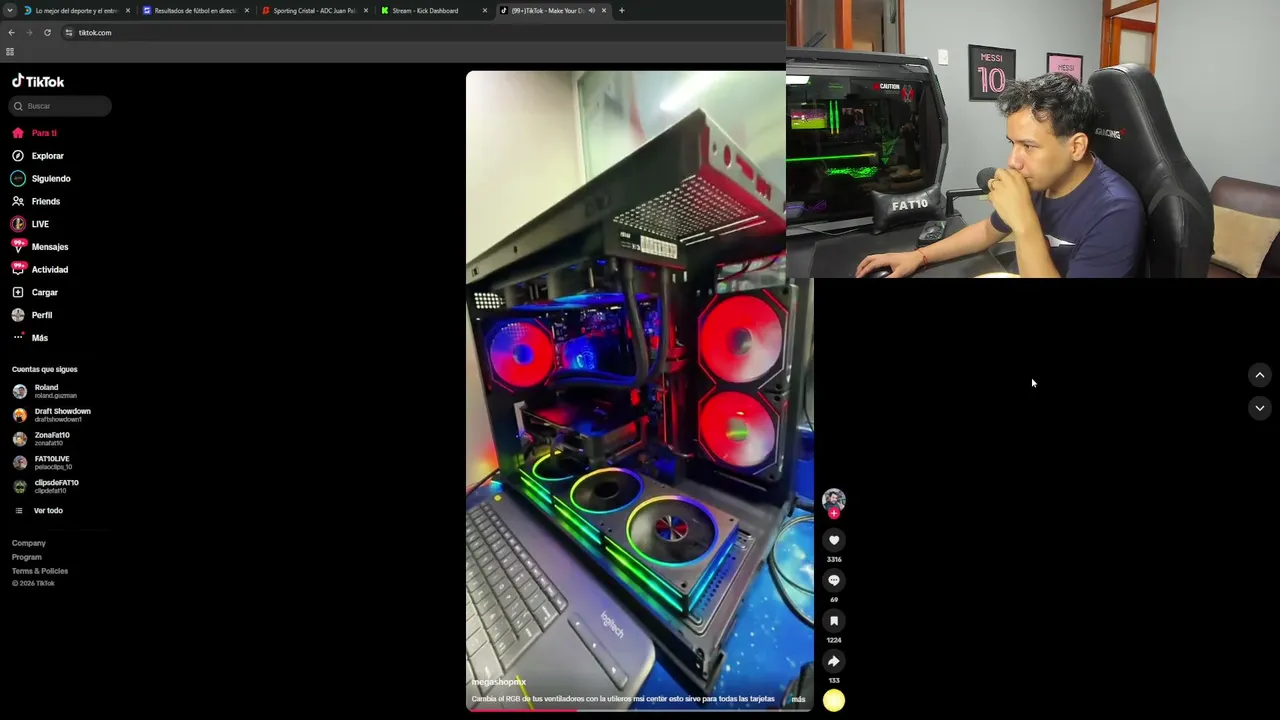Image resolution: width=1280 pixels, height=720 pixels.
Task: Reload the TikTok page
Action: [x=47, y=32]
